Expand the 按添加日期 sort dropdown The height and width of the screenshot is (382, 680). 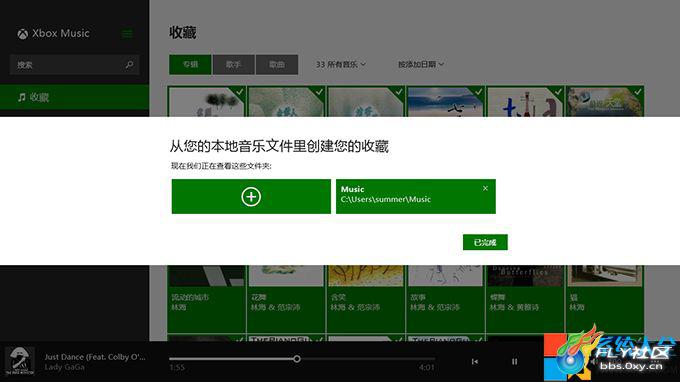click(421, 65)
